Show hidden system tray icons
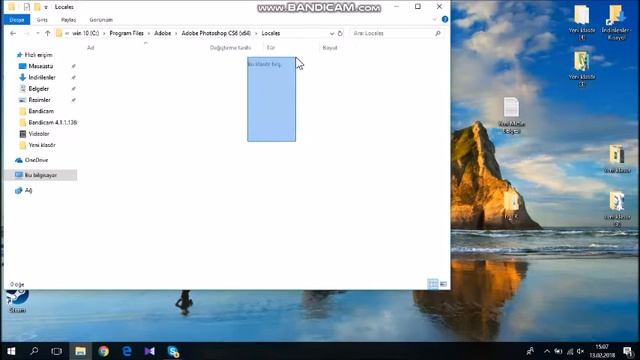640x360 pixels. (547, 351)
